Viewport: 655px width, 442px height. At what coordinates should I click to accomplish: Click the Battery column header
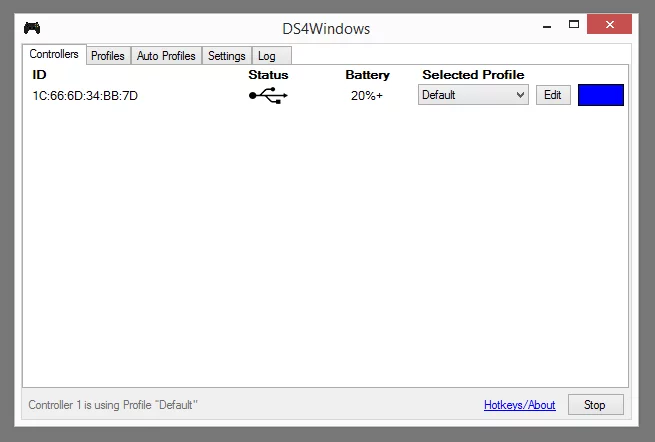point(367,75)
